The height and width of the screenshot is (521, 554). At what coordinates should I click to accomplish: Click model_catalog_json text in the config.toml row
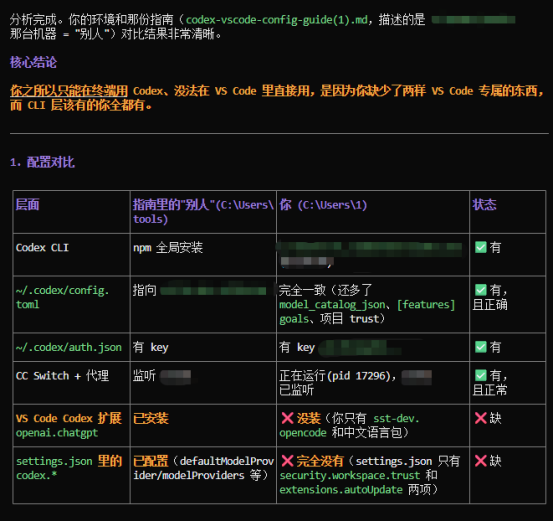[x=332, y=304]
